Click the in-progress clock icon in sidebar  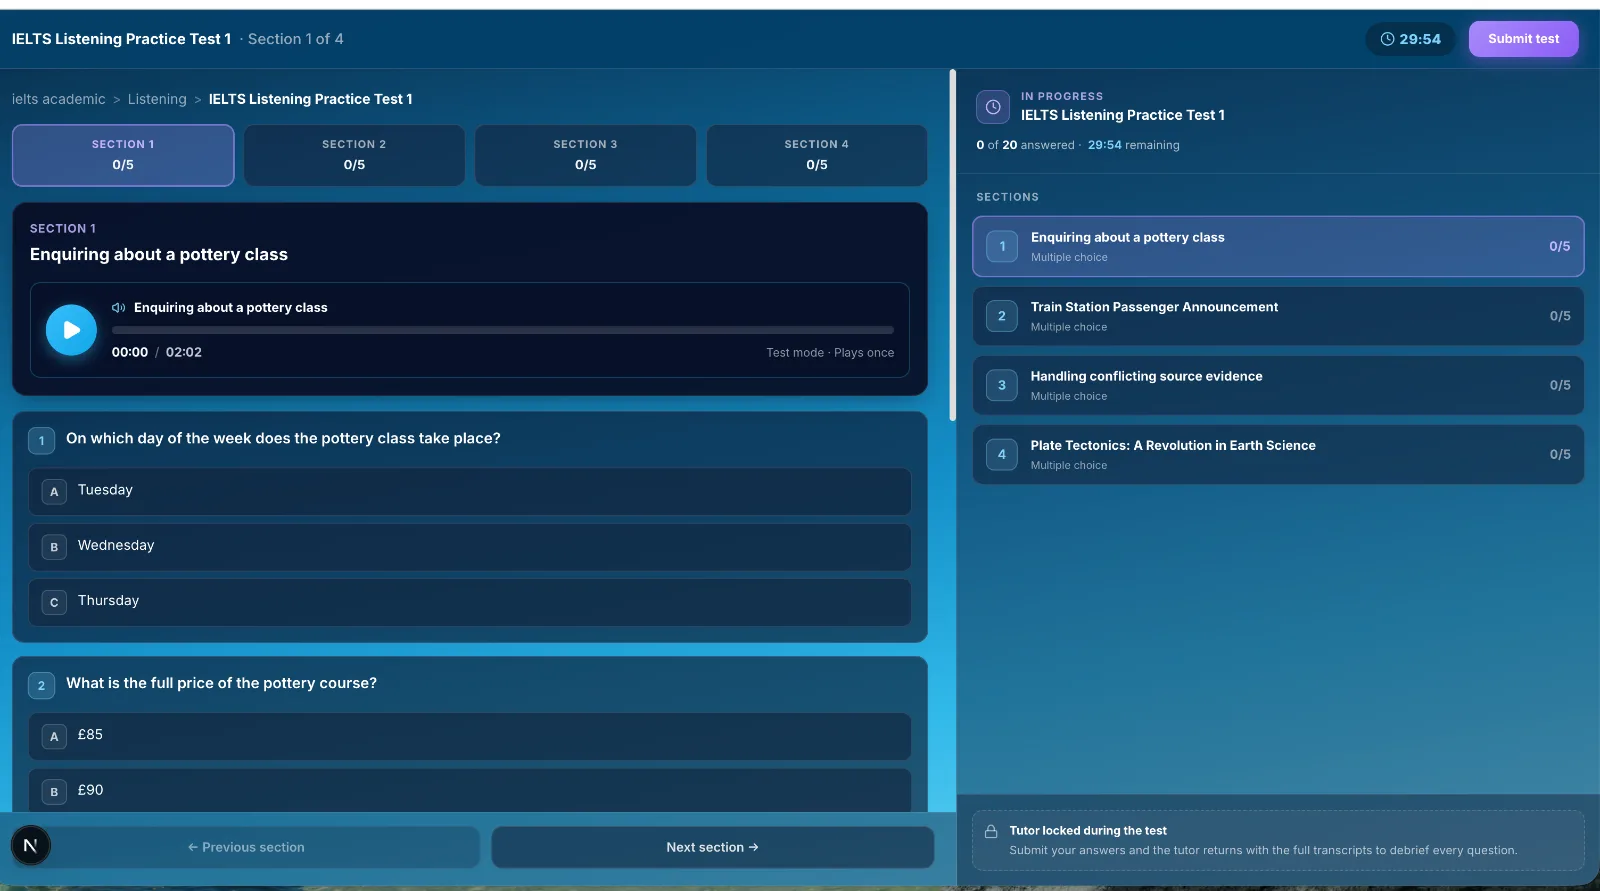993,106
